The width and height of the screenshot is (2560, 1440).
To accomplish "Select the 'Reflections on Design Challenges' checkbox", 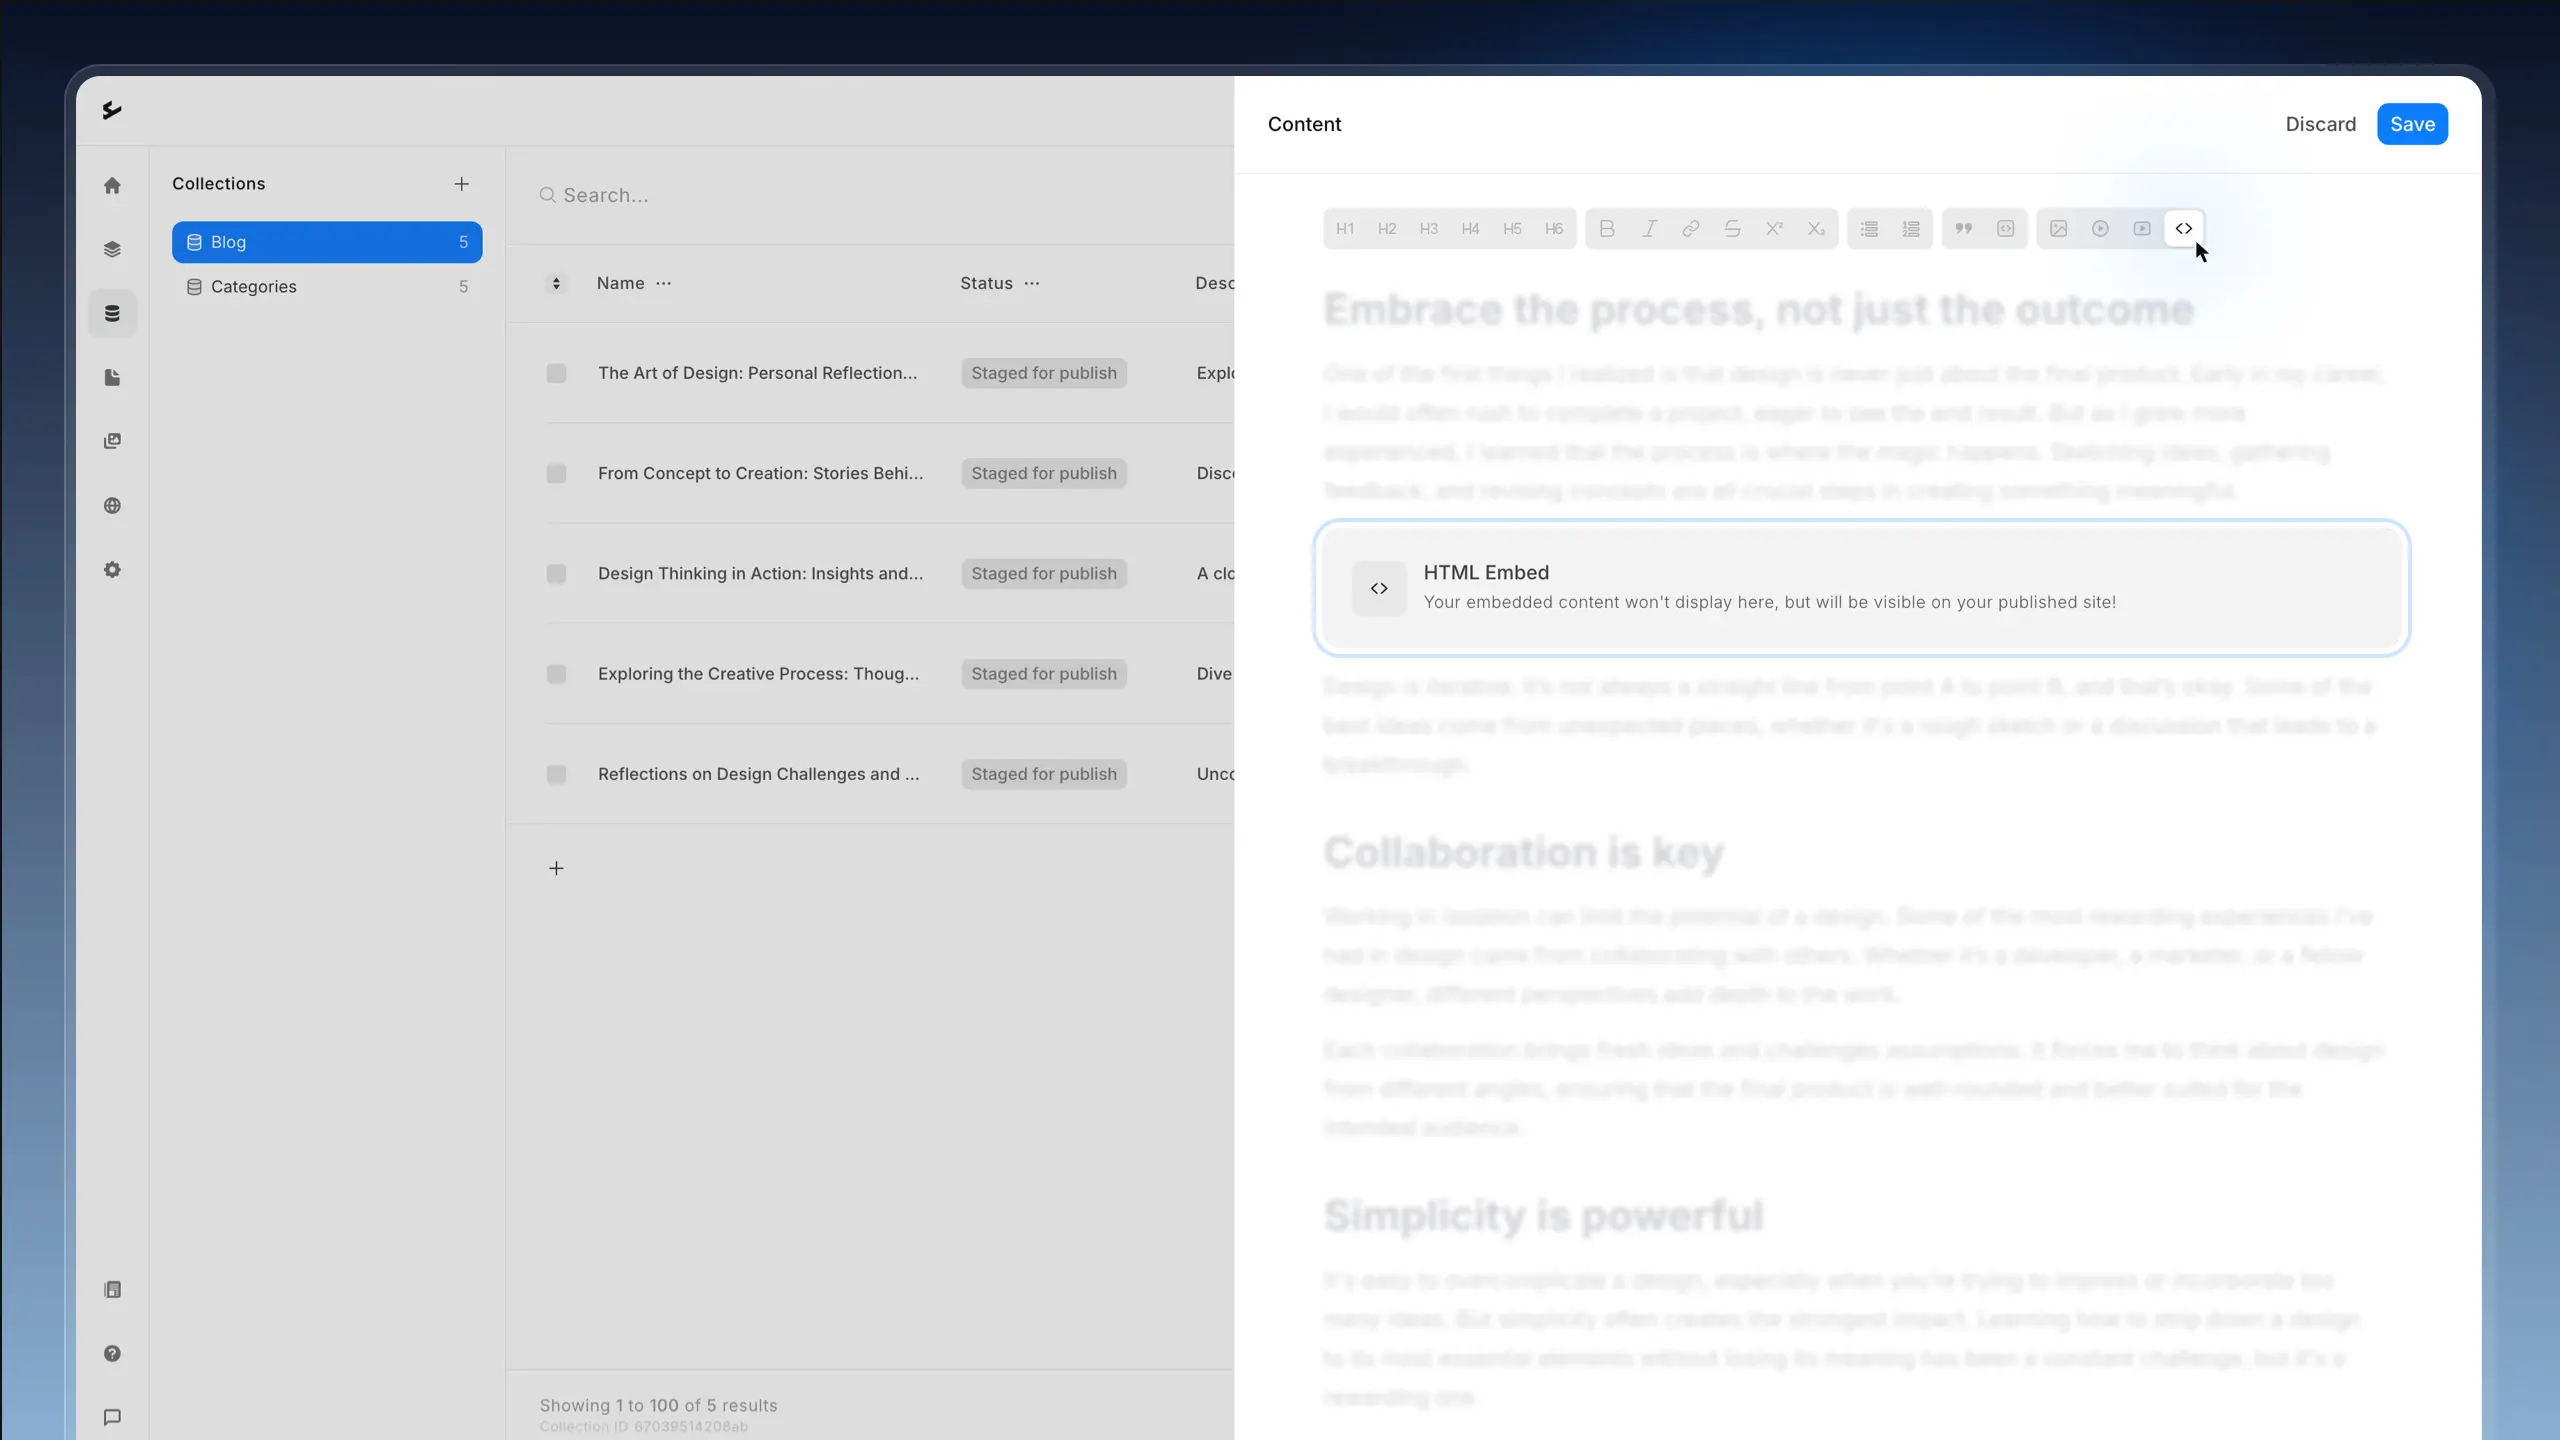I will point(556,774).
